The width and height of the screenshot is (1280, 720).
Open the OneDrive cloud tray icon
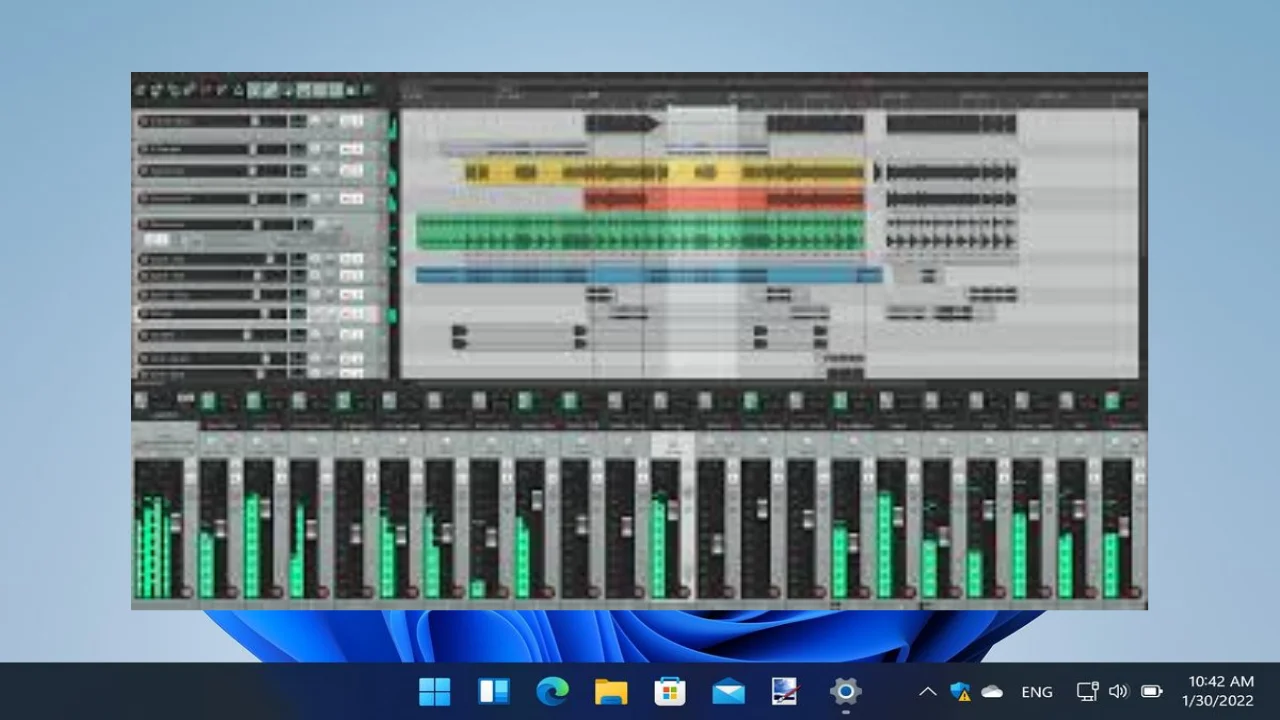click(992, 691)
